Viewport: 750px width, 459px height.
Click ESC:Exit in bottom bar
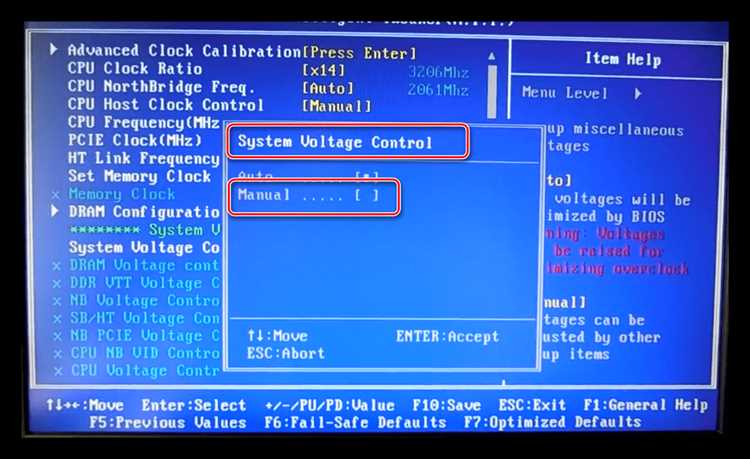532,405
